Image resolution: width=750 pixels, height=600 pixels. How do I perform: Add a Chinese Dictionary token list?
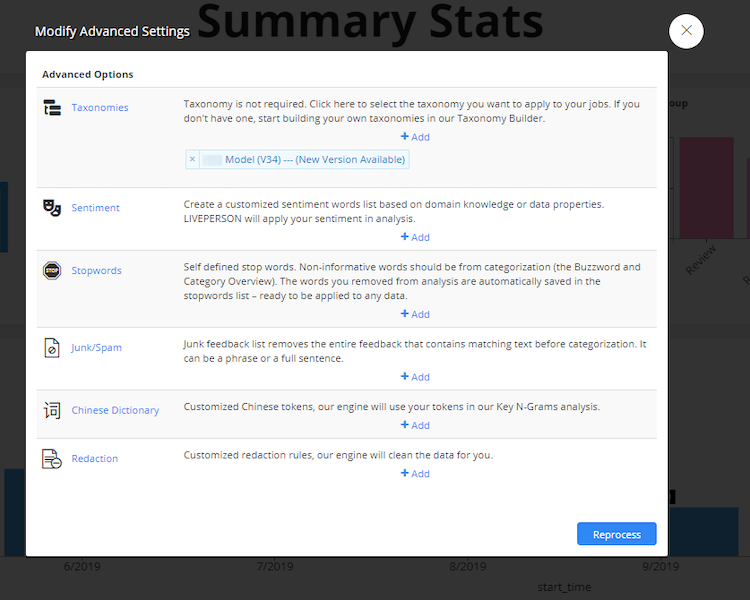coord(415,425)
